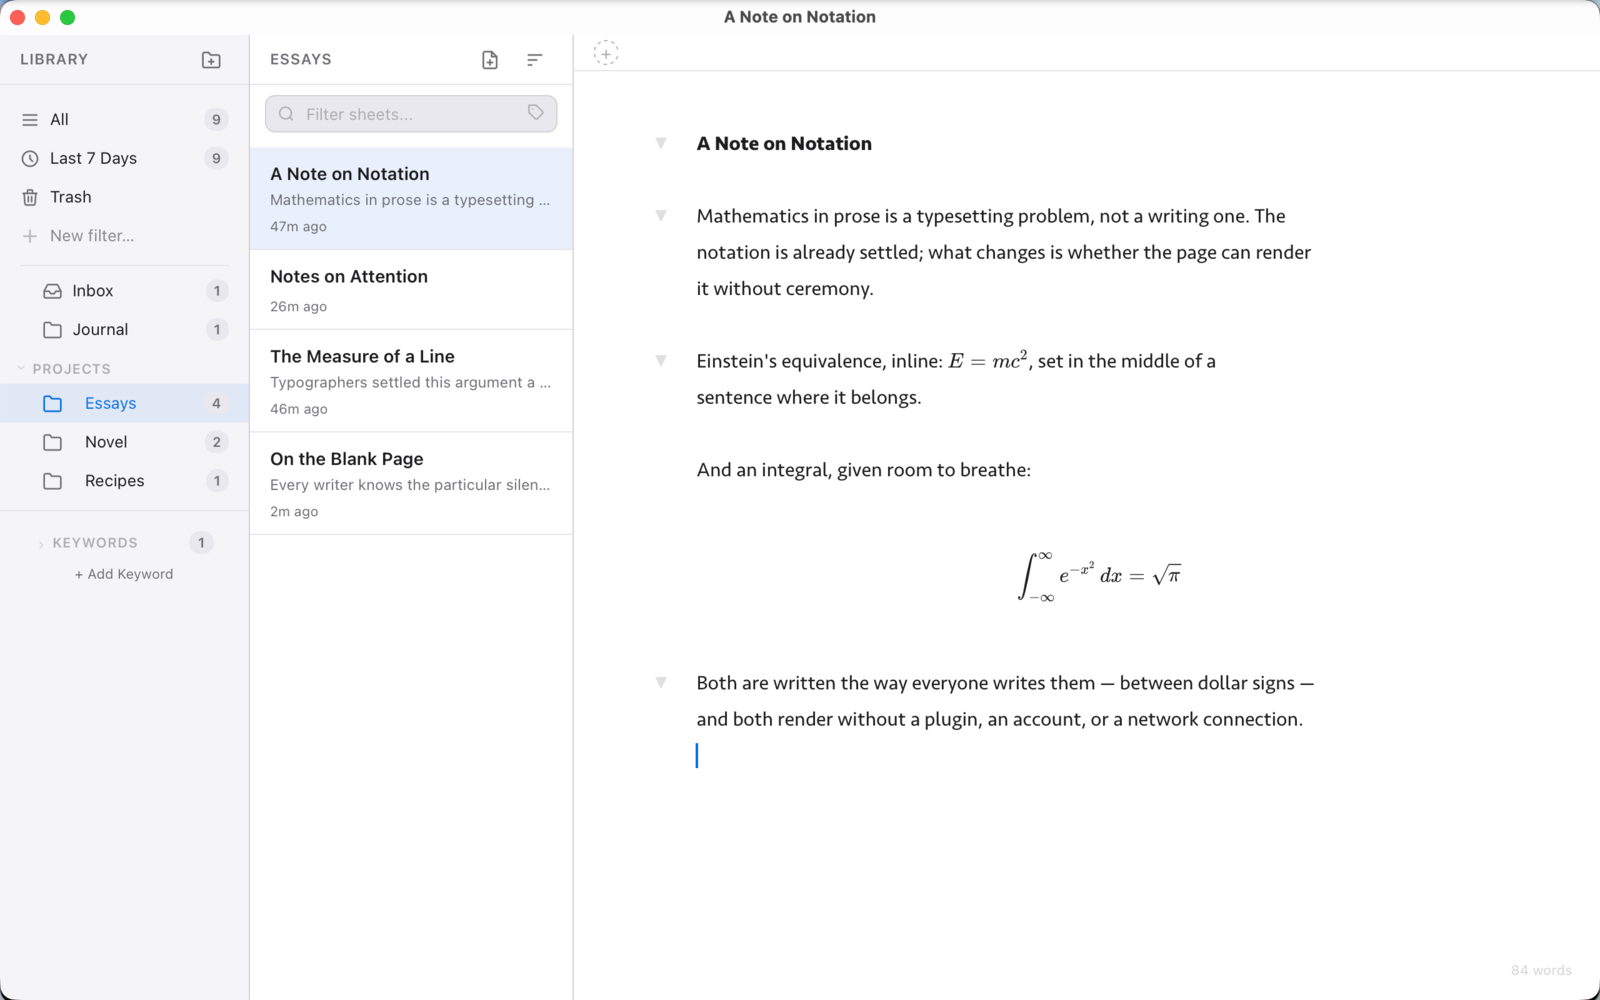Image resolution: width=1600 pixels, height=1000 pixels.
Task: Click the Recipes folder icon
Action: 53,481
